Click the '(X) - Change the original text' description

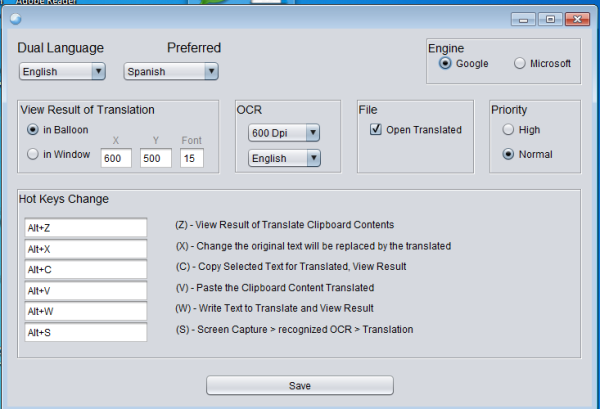pos(313,246)
